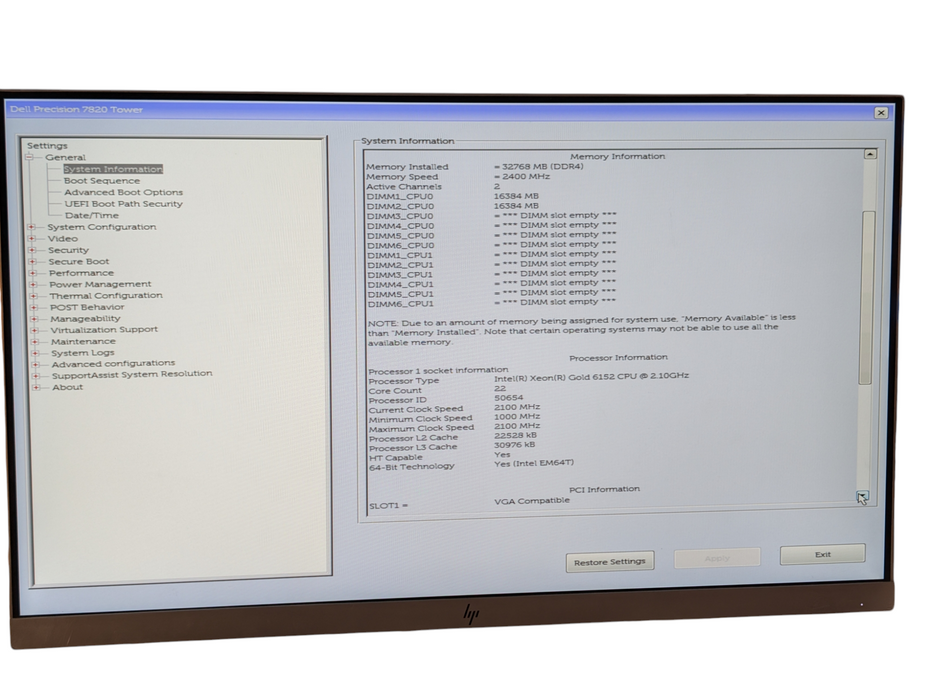Select the System Logs label

[82, 353]
